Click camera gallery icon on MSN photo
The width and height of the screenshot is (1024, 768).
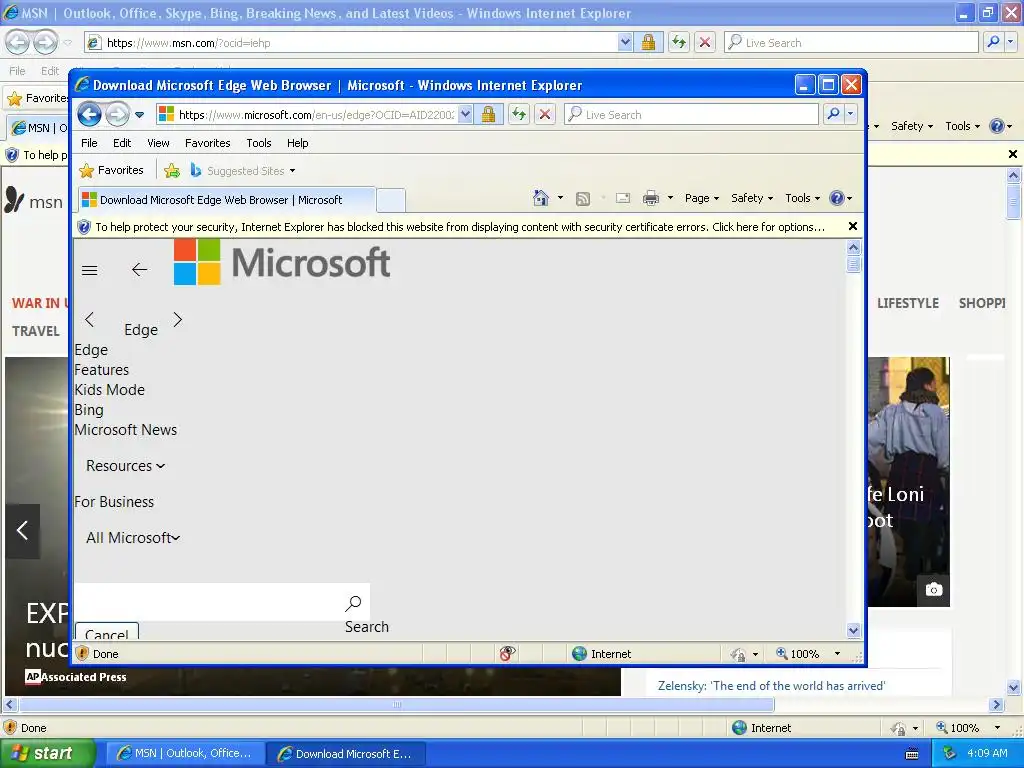(x=934, y=590)
